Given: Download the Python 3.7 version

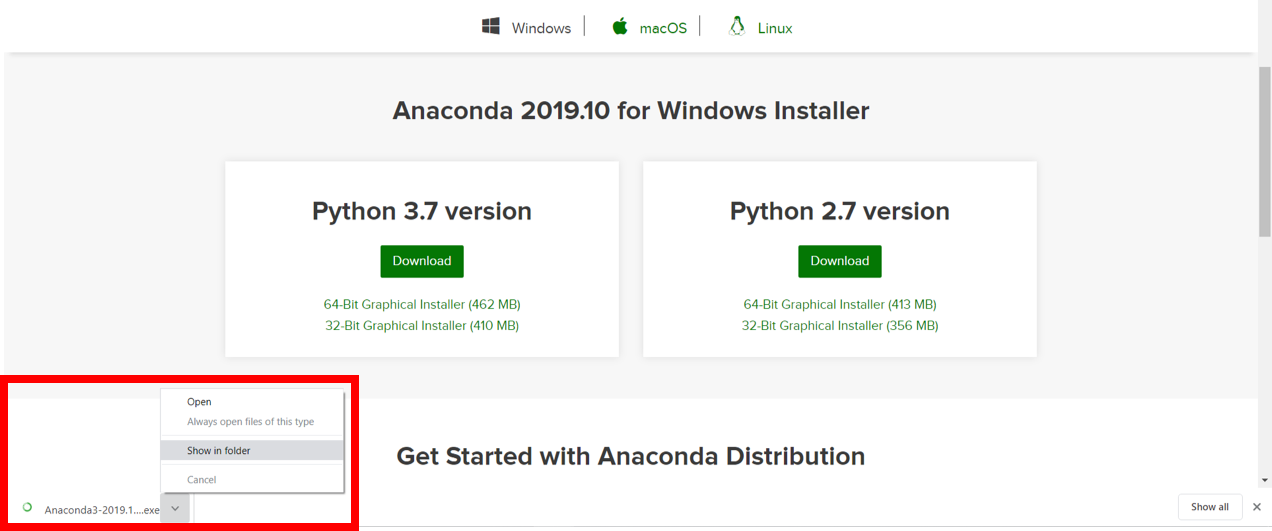Looking at the screenshot, I should (x=422, y=261).
